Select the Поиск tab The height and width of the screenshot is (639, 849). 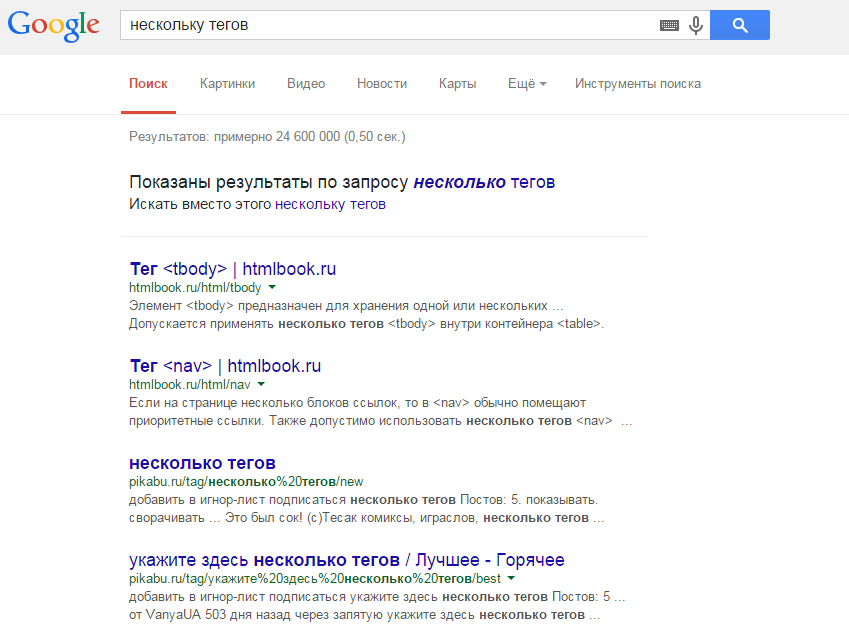[x=148, y=84]
